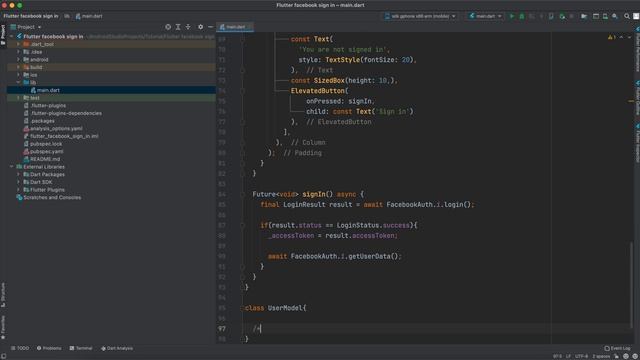
Task: Click the 2 spaces indent setting
Action: (601, 356)
